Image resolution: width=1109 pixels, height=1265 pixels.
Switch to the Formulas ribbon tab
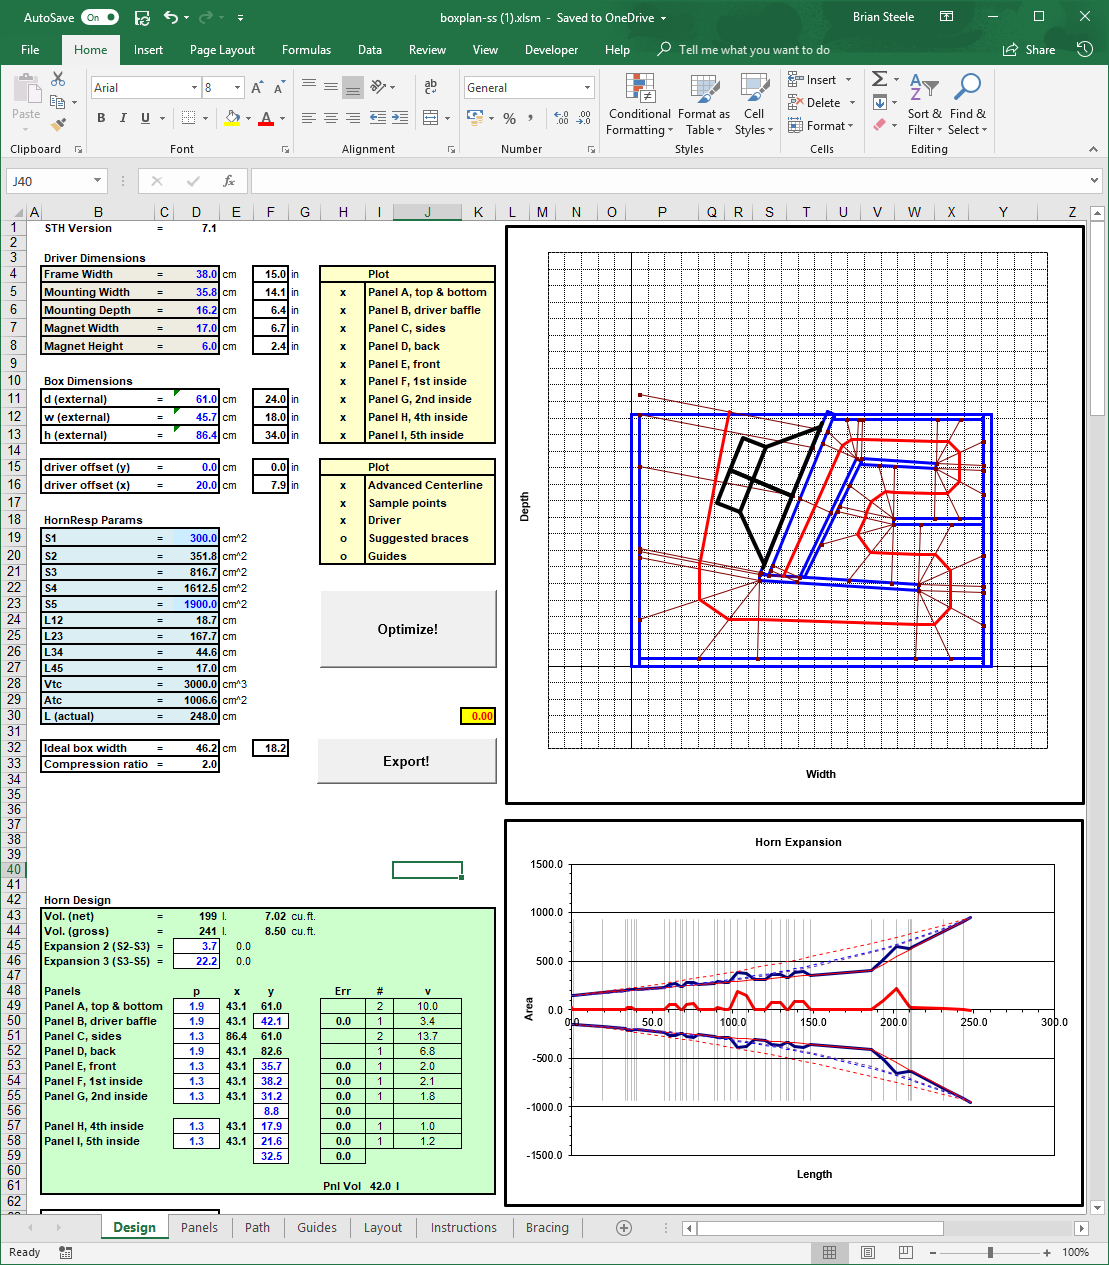[x=306, y=50]
